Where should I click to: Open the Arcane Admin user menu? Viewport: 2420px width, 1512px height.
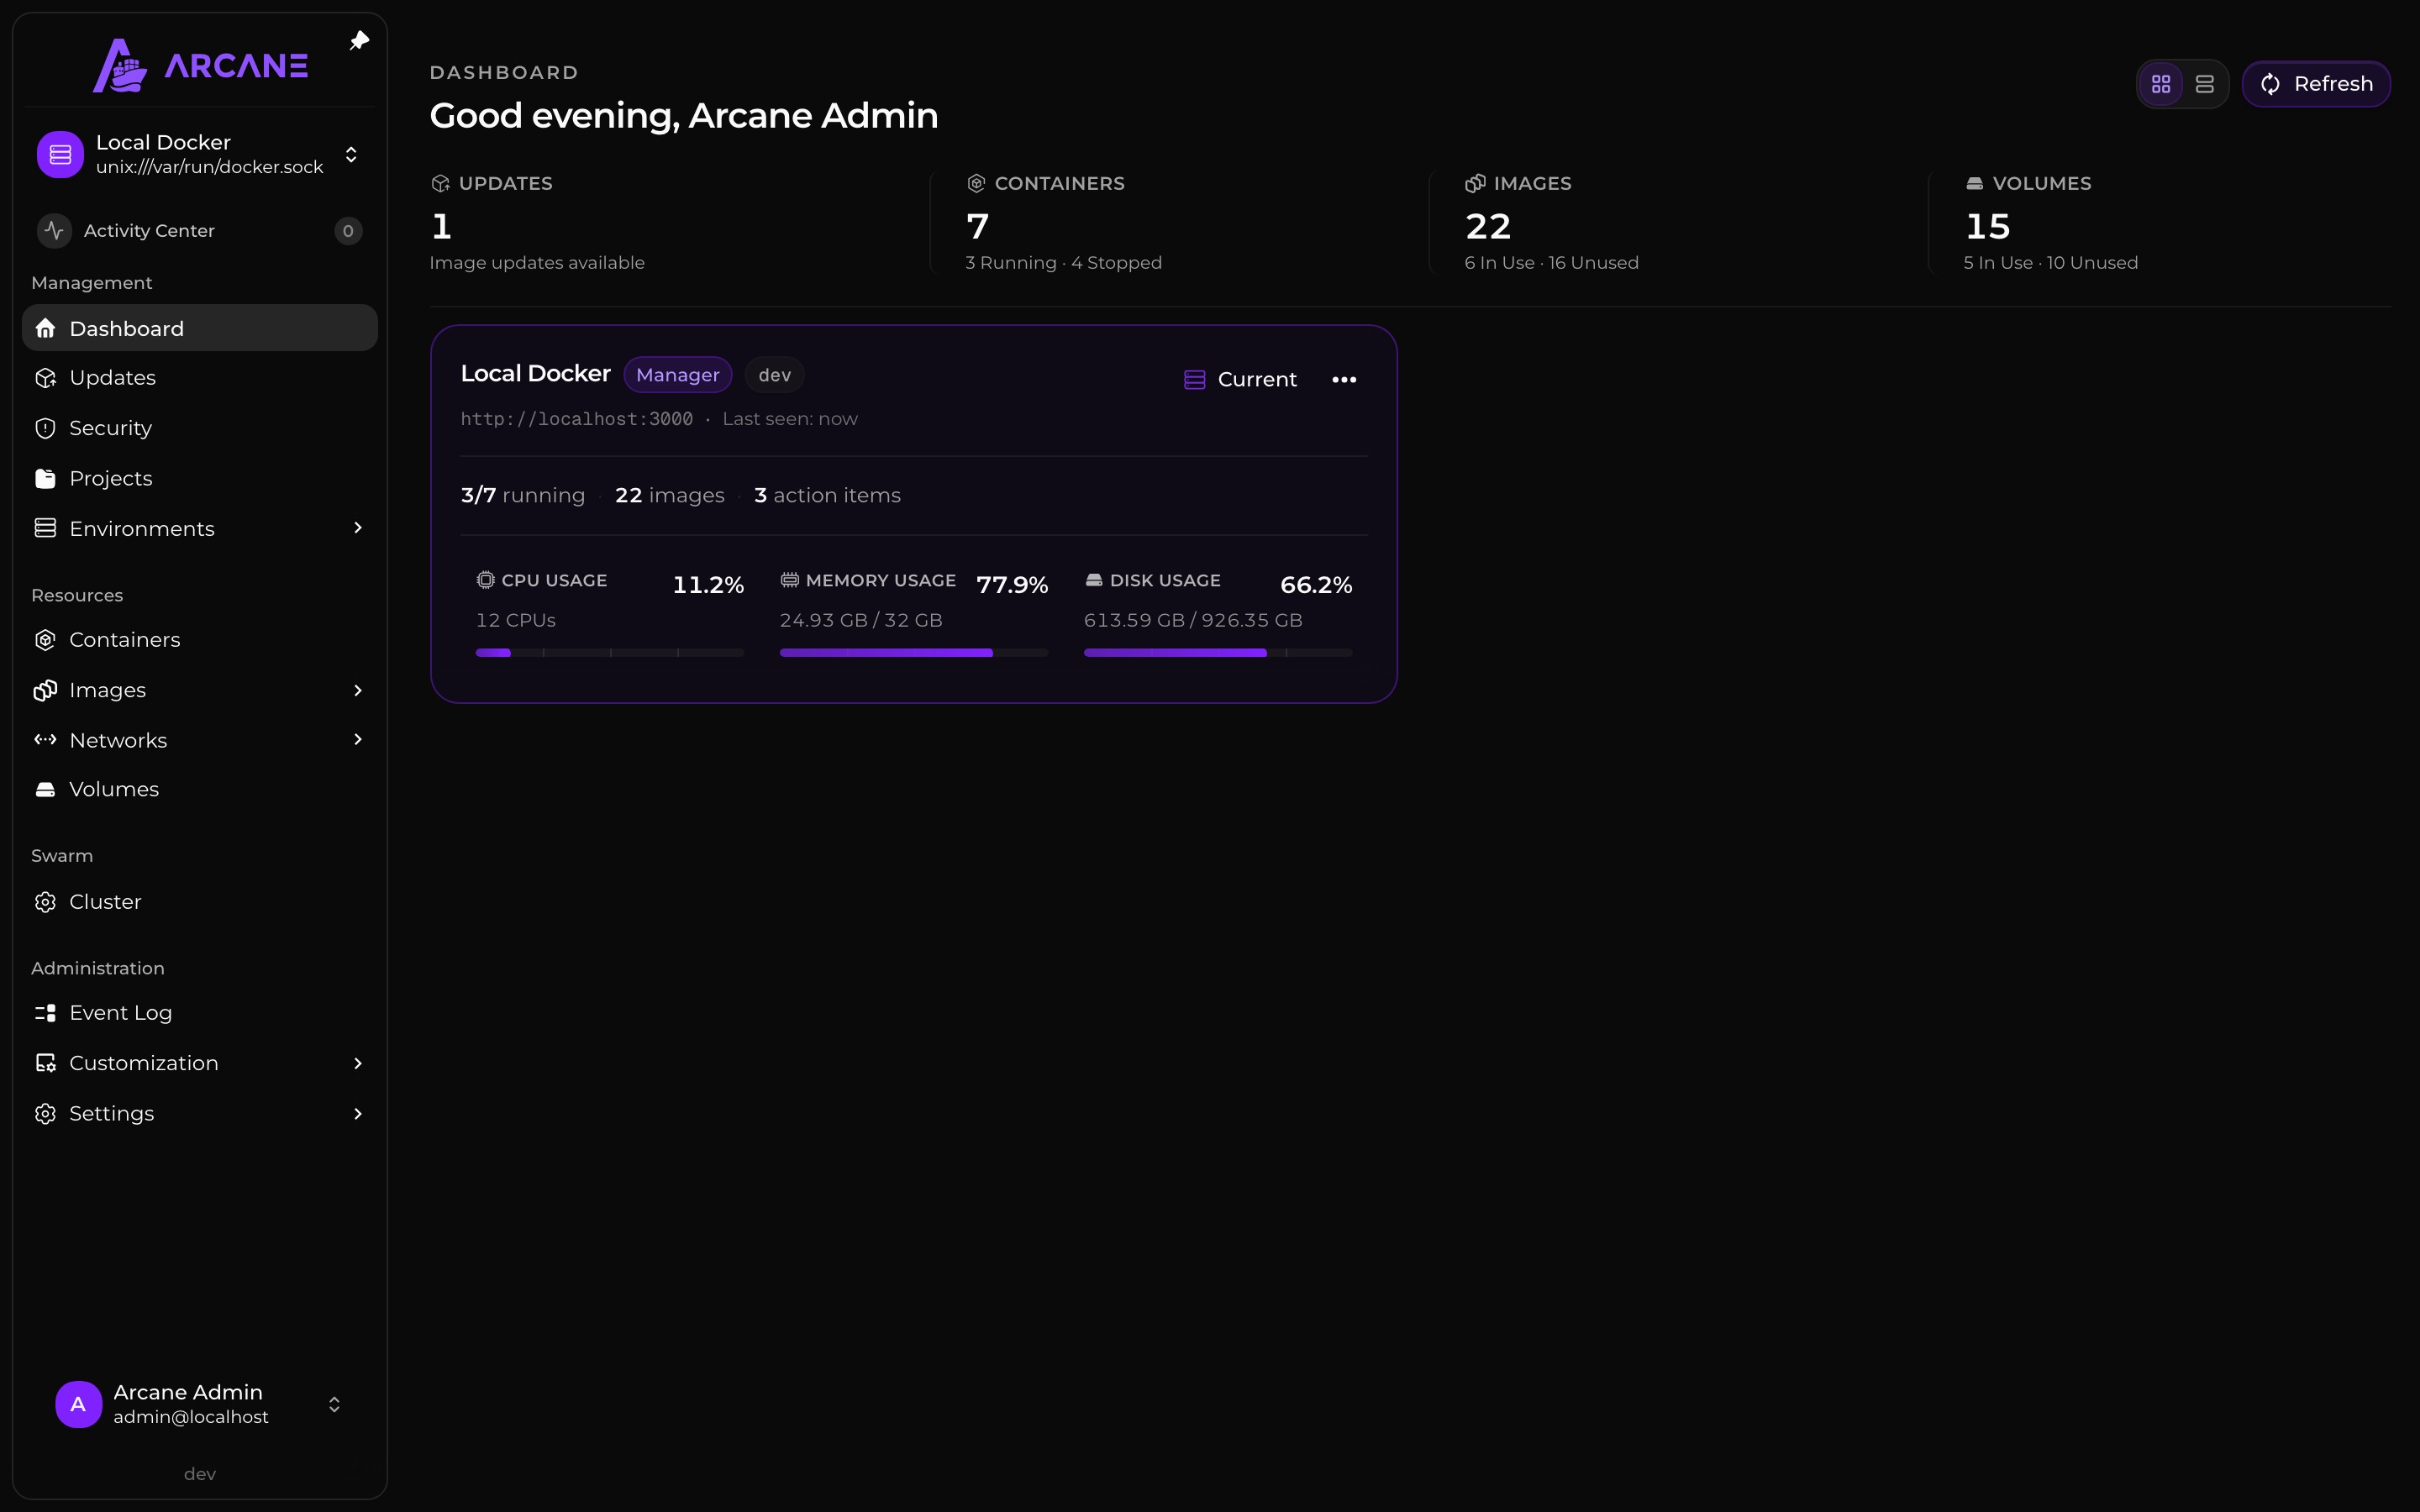click(200, 1404)
